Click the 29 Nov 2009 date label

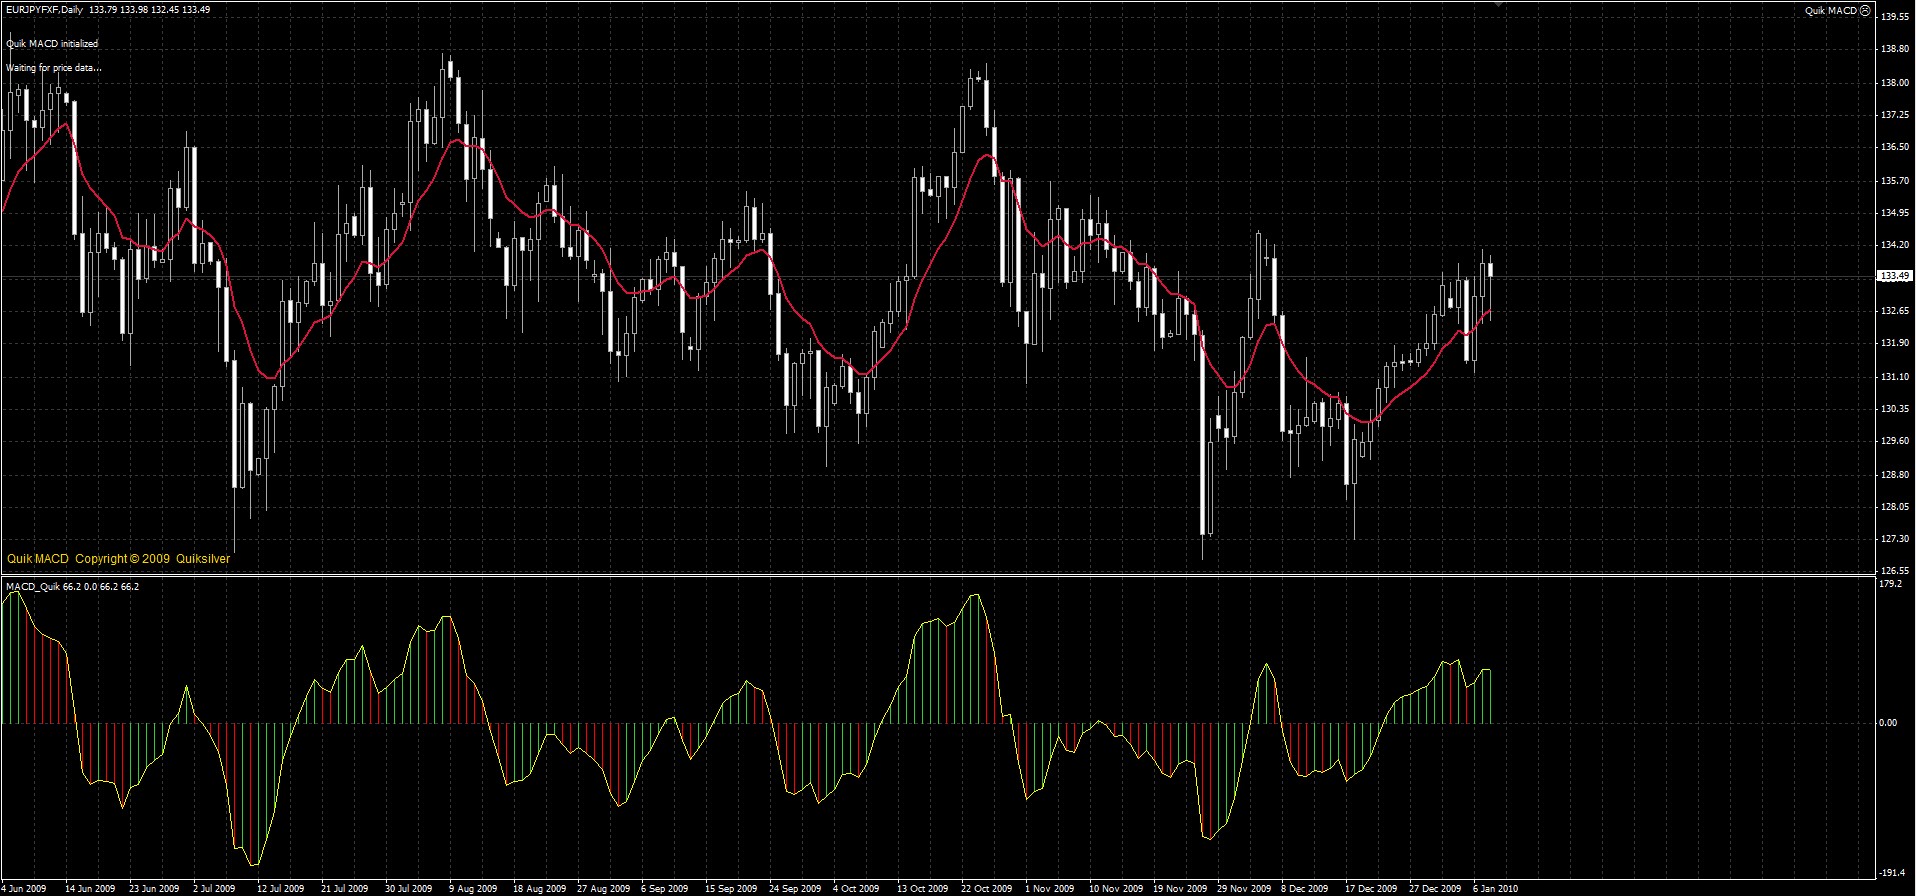click(1243, 888)
